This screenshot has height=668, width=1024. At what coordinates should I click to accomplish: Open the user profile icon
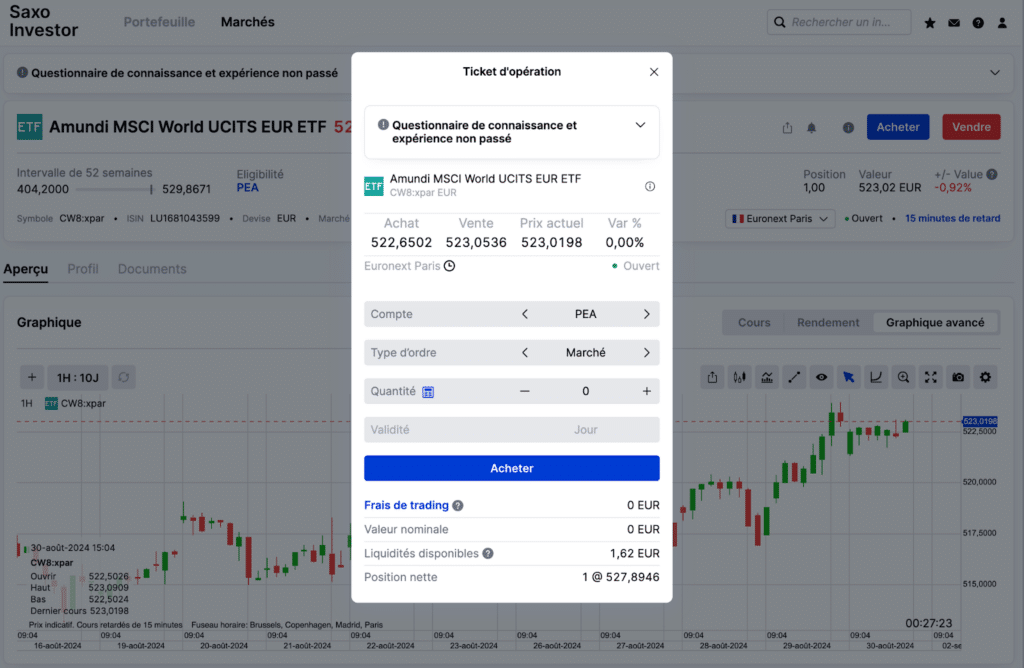coord(1002,23)
